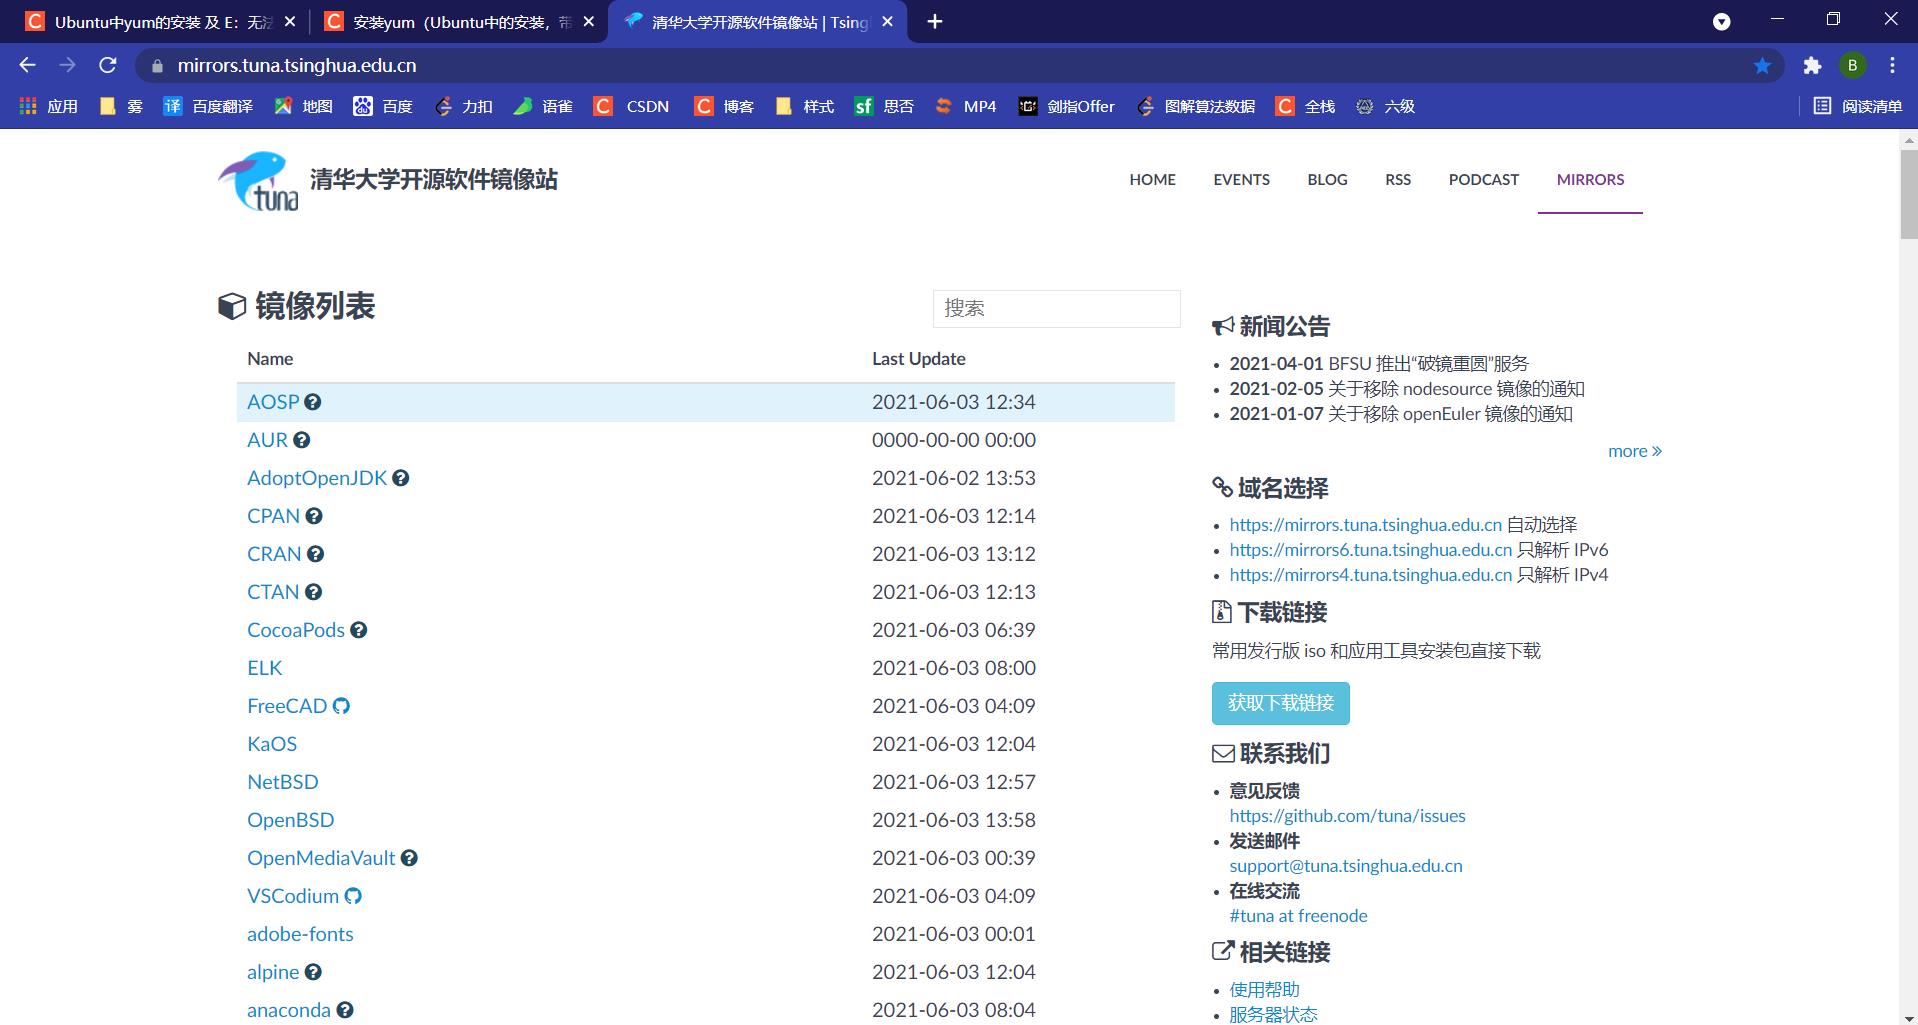Open the 语雀 bookmark

543,106
